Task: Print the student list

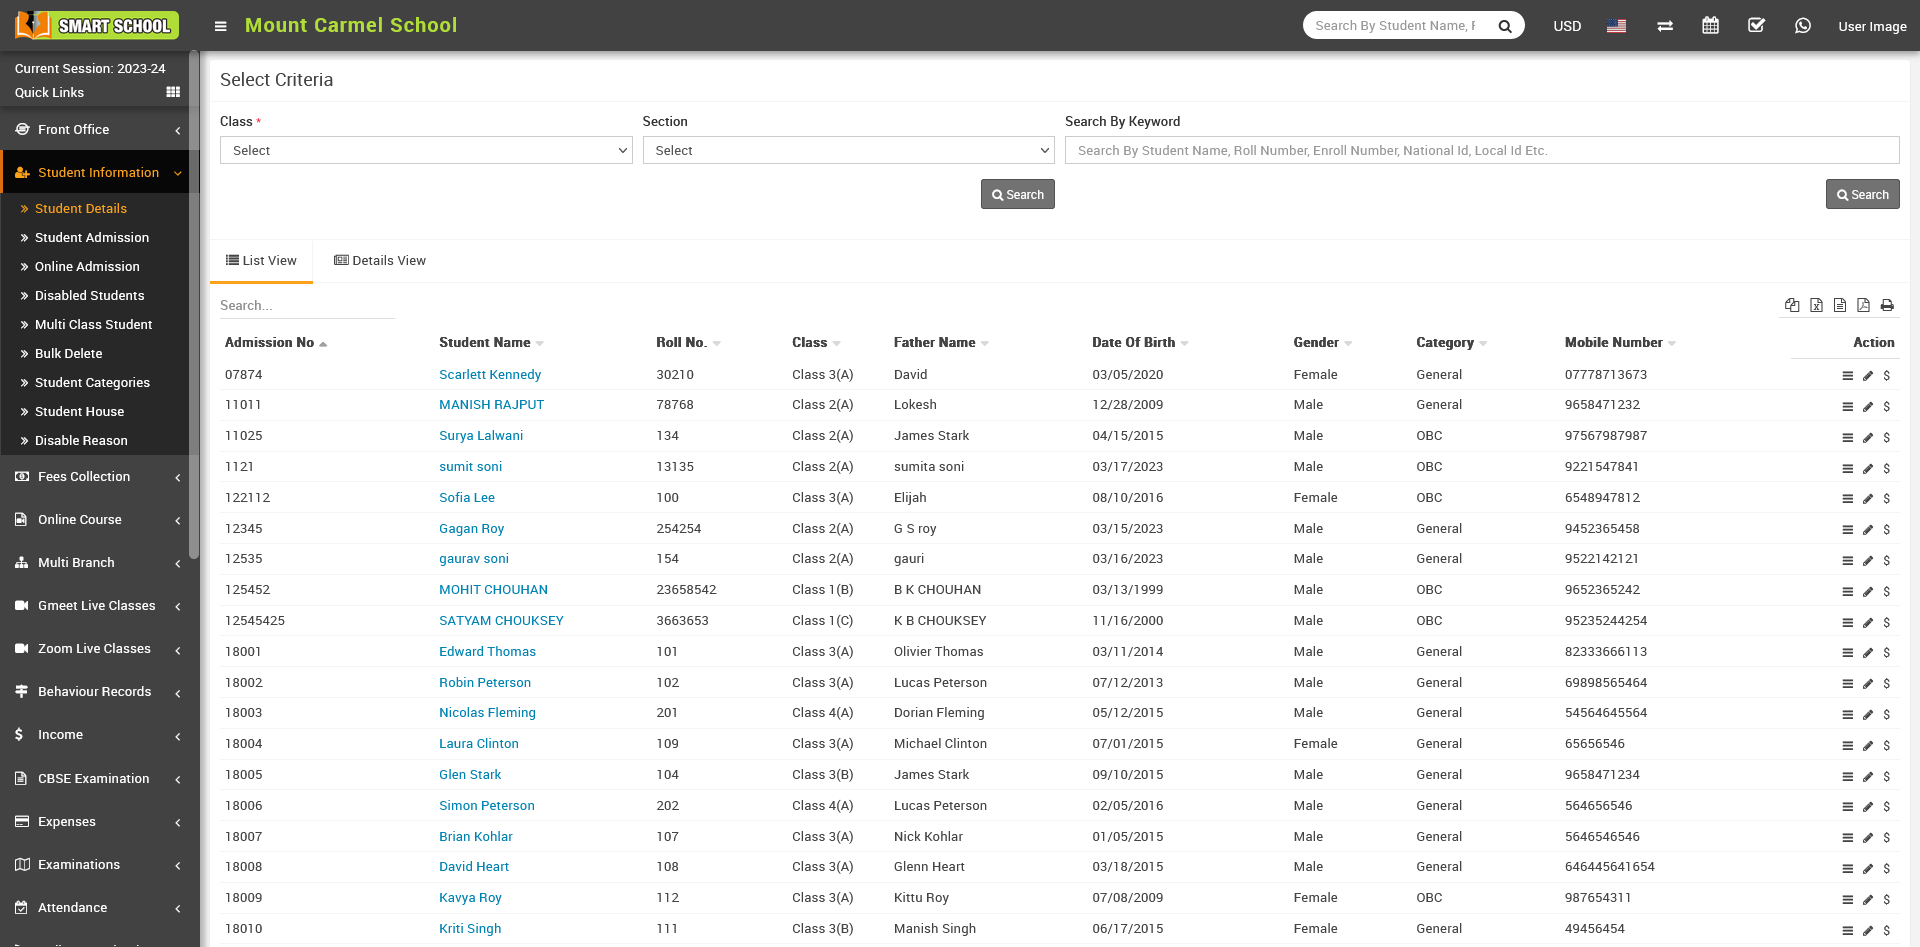Action: tap(1887, 305)
